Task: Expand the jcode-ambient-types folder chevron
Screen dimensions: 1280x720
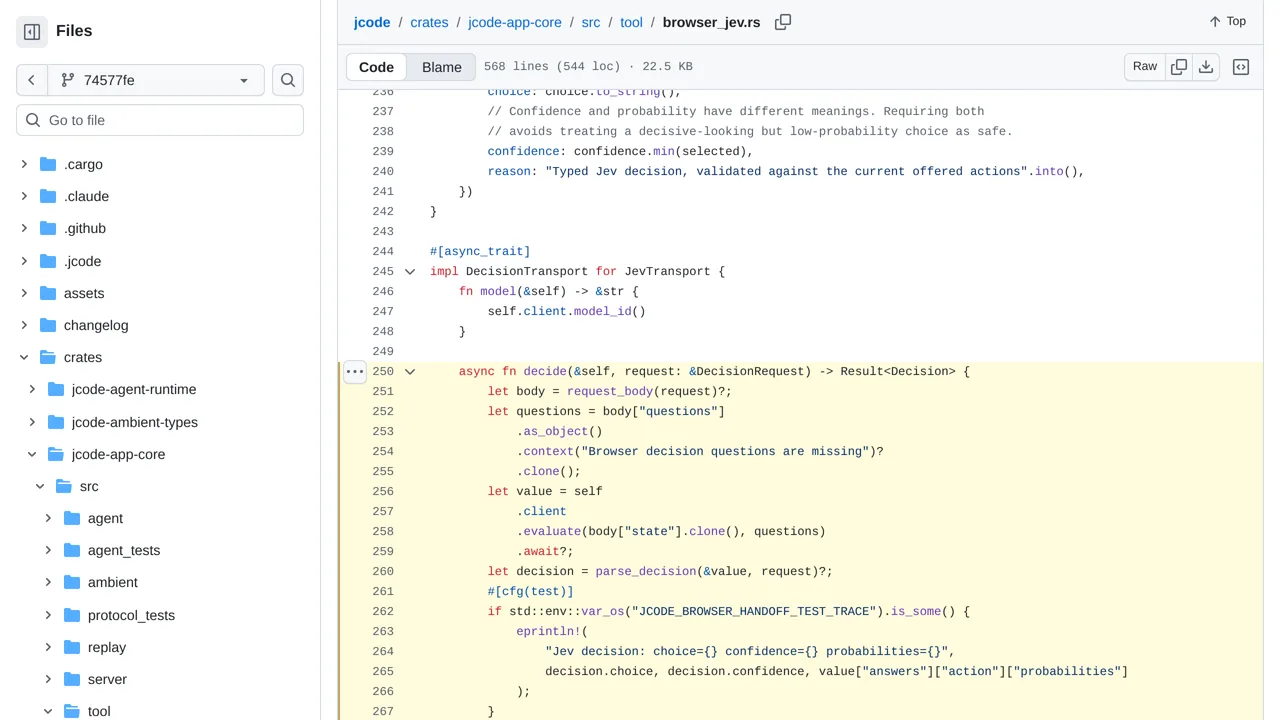Action: click(32, 422)
